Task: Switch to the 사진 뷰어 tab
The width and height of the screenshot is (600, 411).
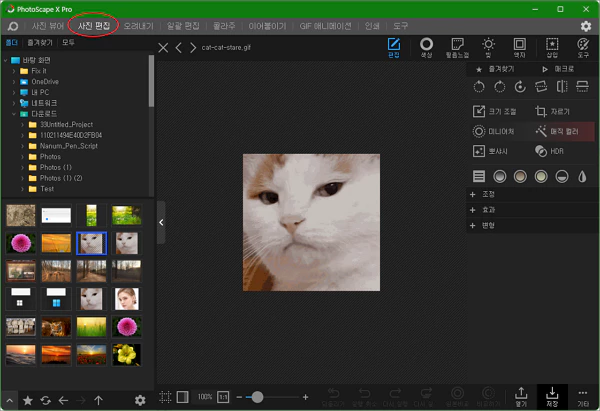Action: point(47,26)
